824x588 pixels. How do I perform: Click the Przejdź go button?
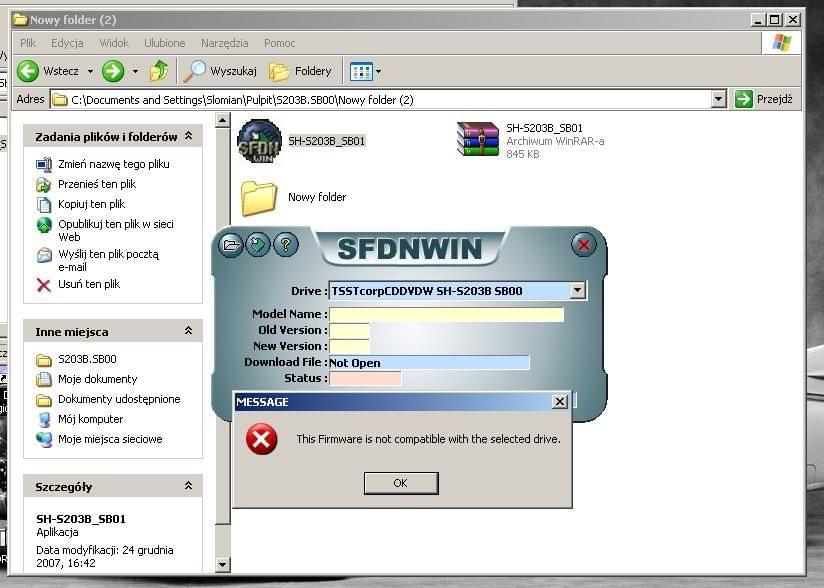pos(764,99)
